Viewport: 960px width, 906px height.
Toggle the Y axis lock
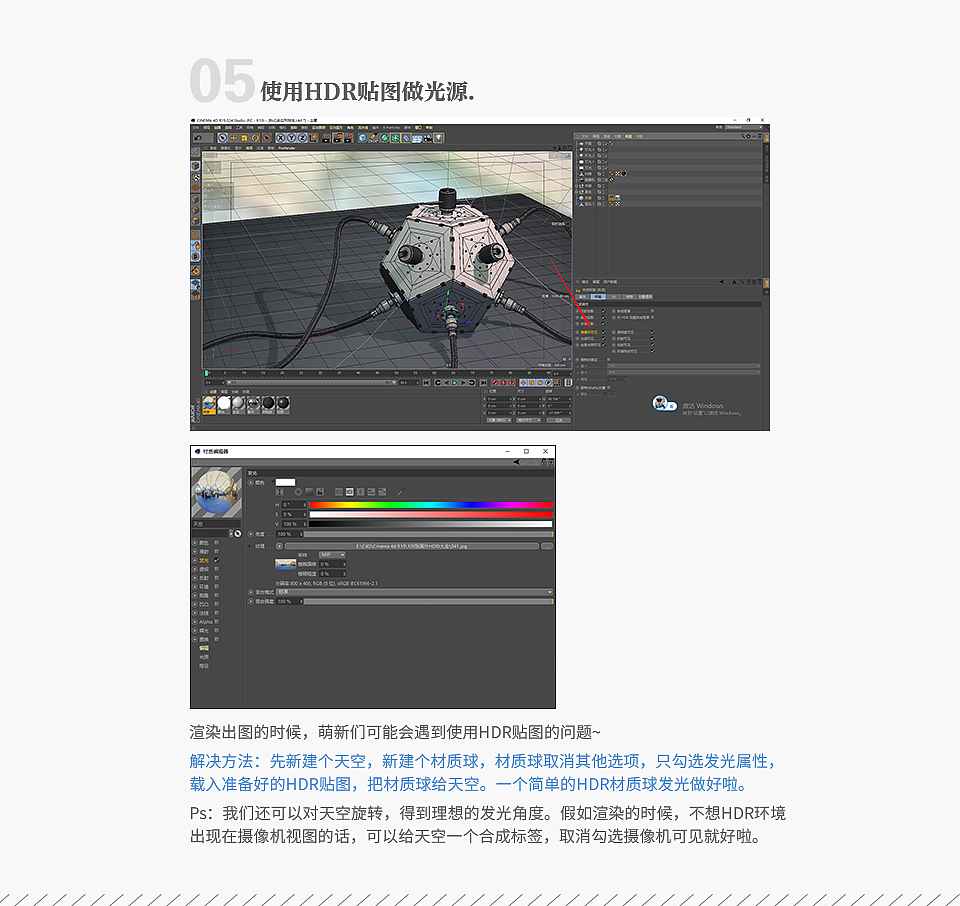click(291, 138)
